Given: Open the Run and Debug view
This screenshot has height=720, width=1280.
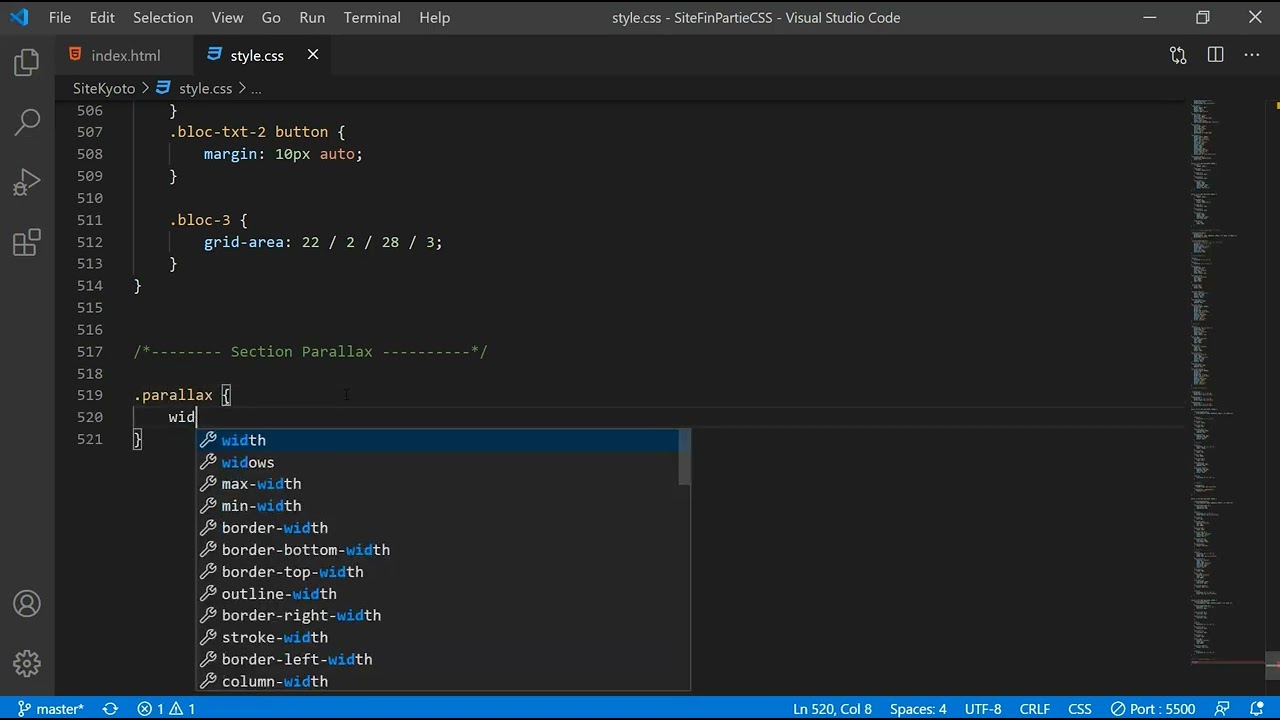Looking at the screenshot, I should point(27,182).
